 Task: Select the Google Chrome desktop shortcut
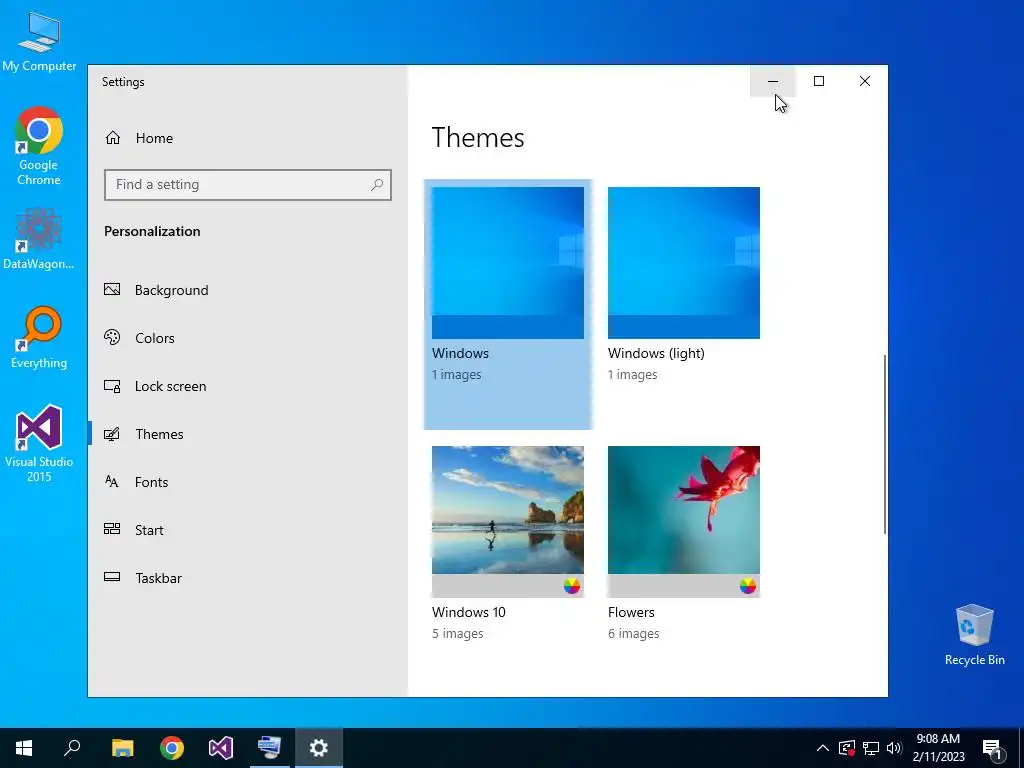click(39, 146)
